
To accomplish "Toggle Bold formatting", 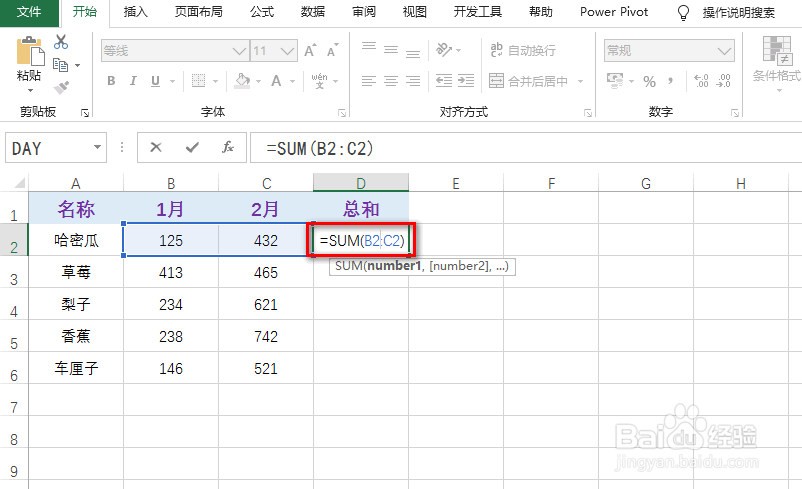I will pyautogui.click(x=111, y=81).
